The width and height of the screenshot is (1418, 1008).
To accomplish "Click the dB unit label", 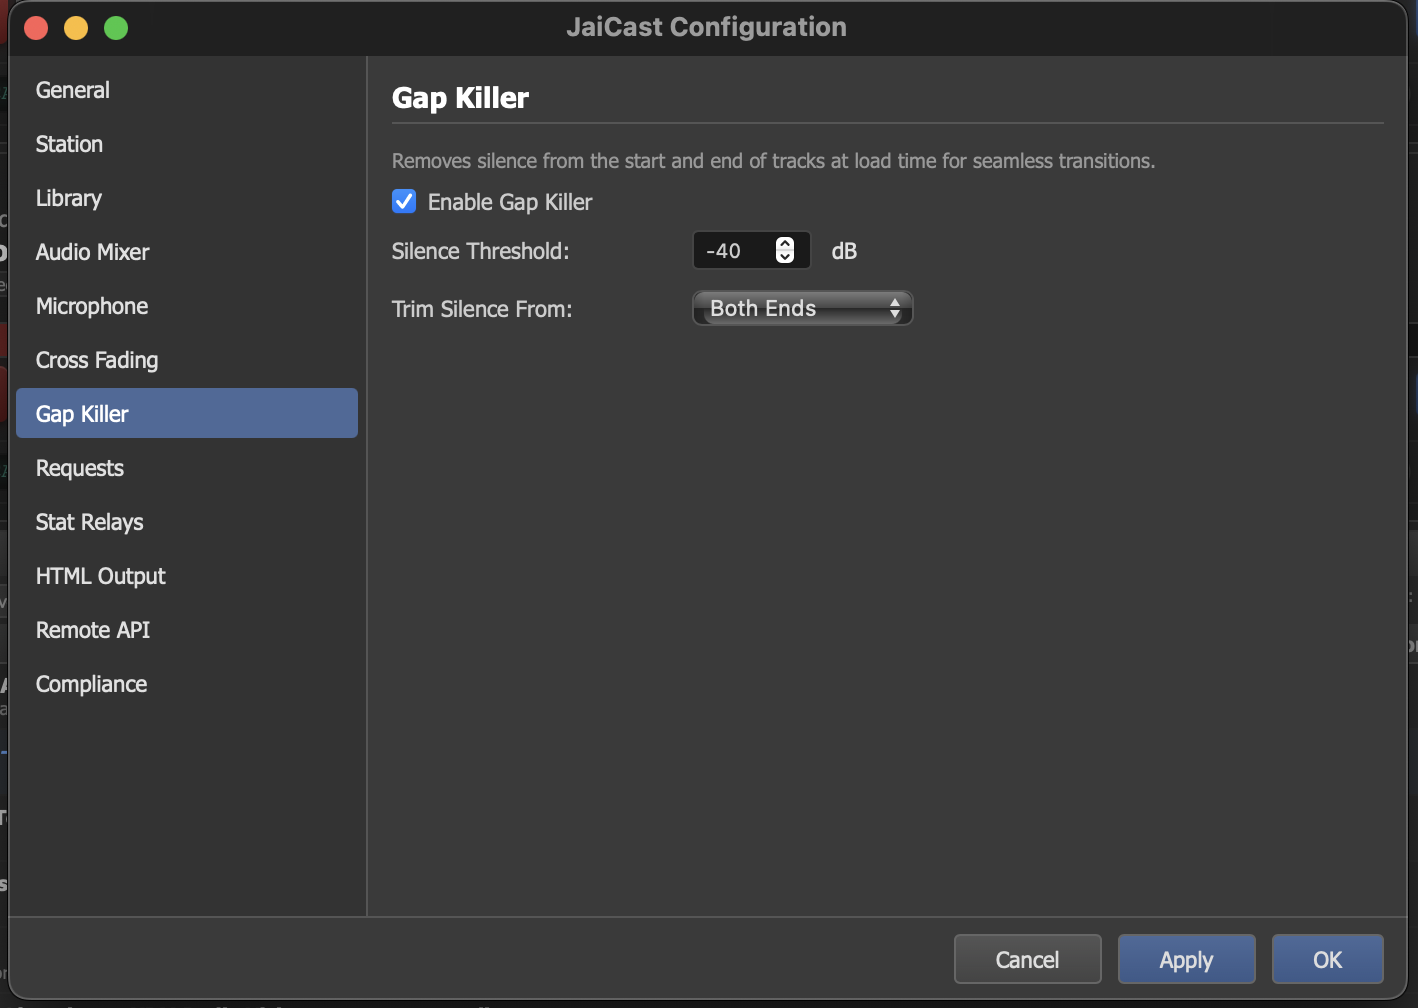I will coord(845,251).
